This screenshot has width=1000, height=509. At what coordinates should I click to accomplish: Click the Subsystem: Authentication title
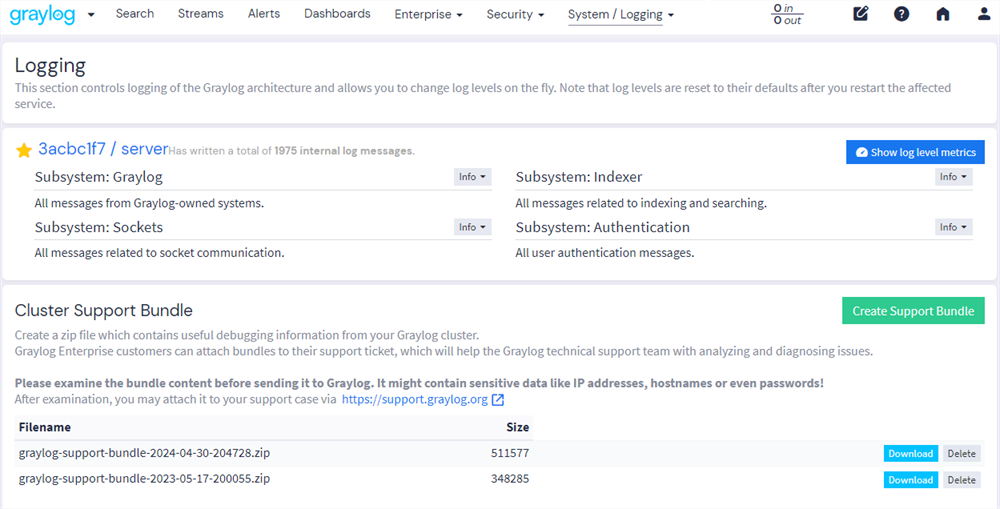click(x=603, y=227)
